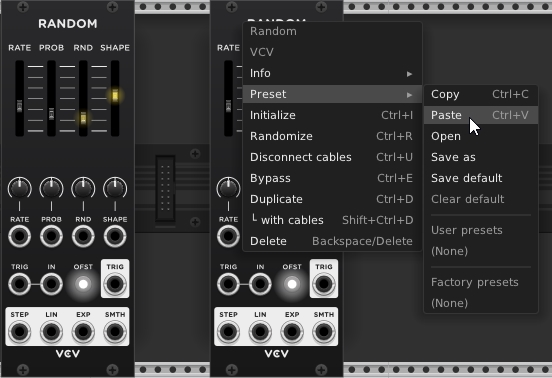Click the VCV logo on right module
The image size is (552, 378).
tap(276, 354)
